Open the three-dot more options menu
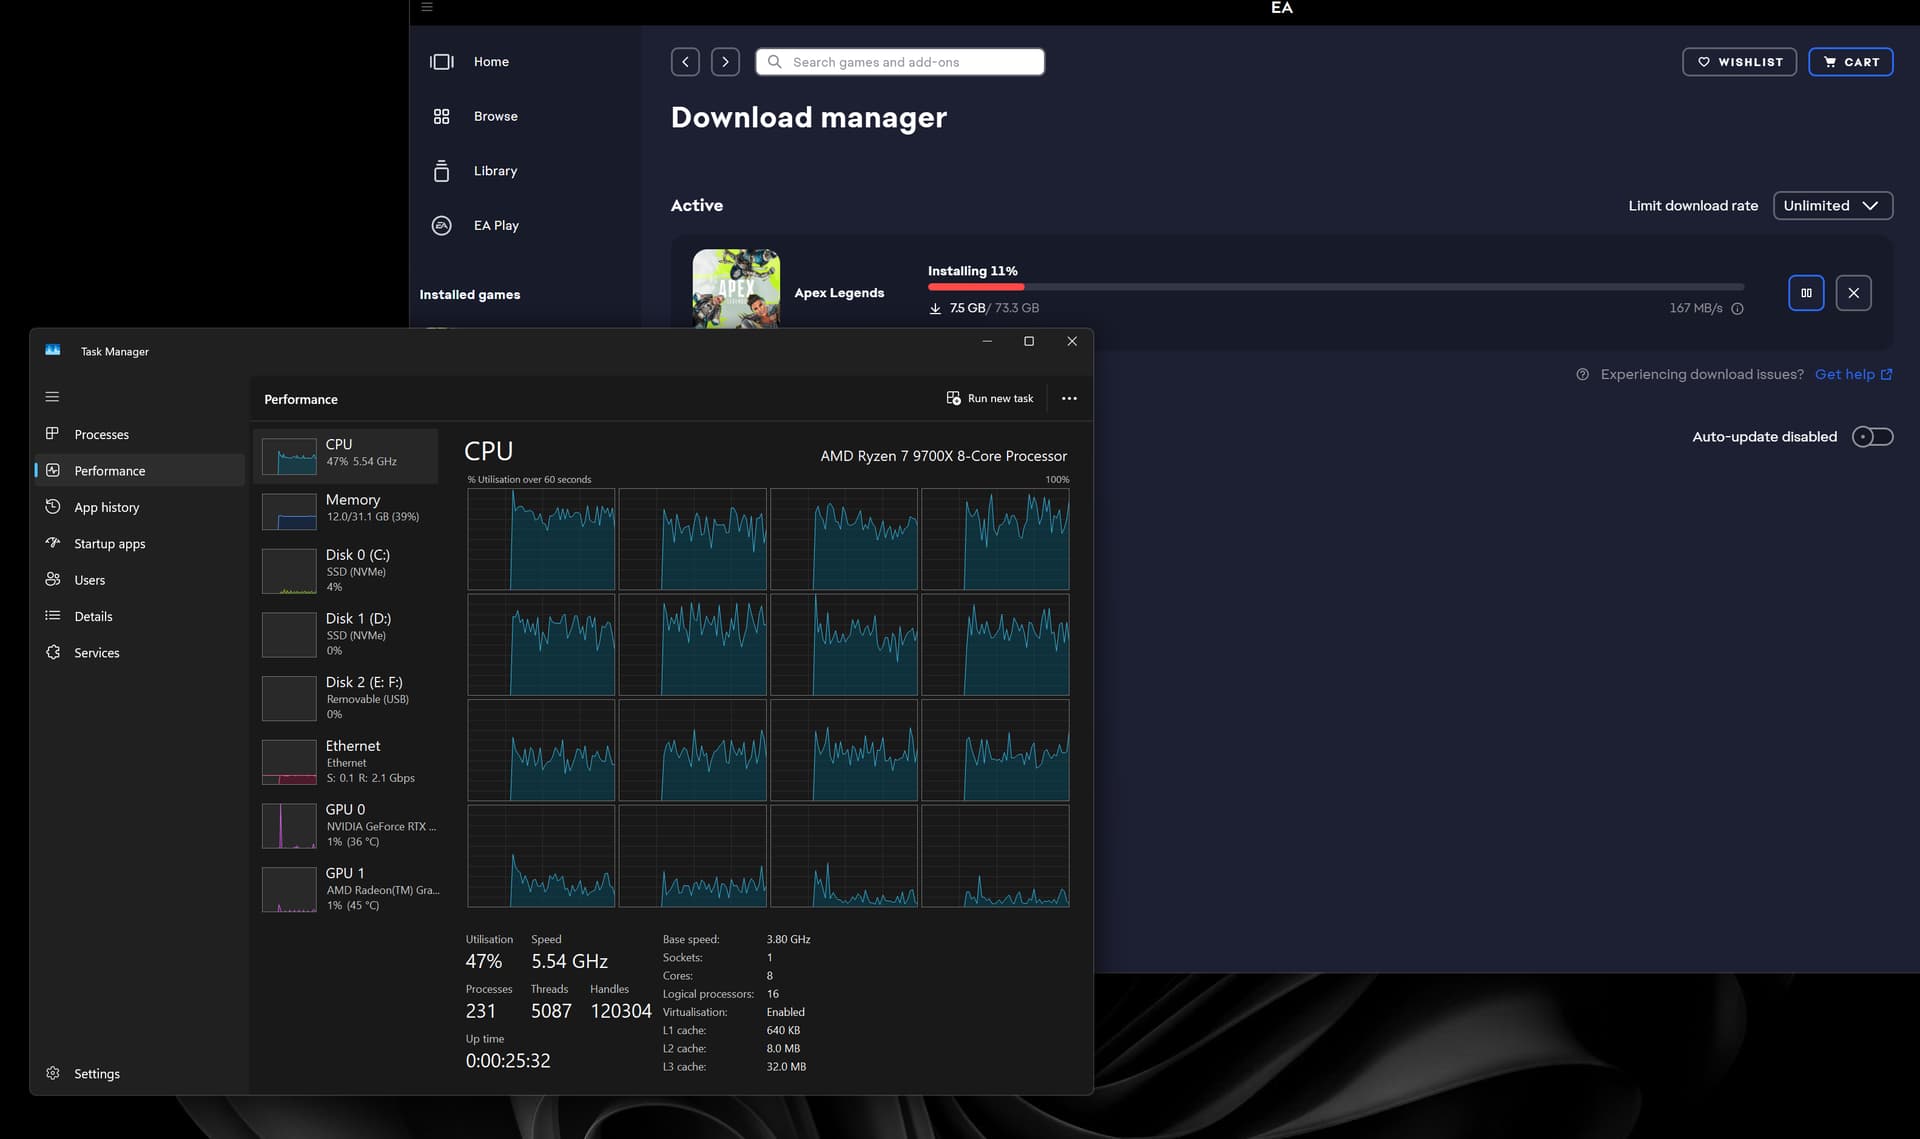The image size is (1920, 1139). pyautogui.click(x=1069, y=398)
